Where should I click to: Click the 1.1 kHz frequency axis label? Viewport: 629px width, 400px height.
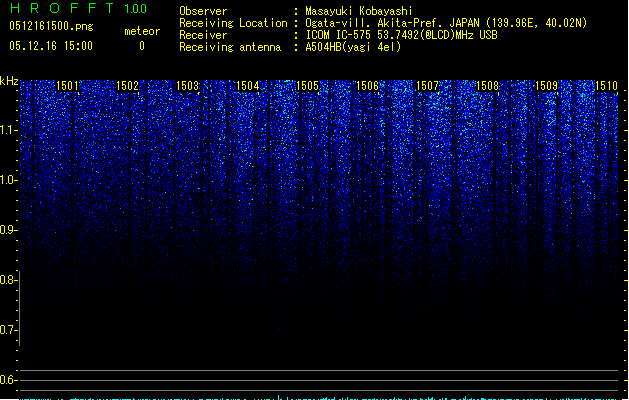(x=8, y=130)
